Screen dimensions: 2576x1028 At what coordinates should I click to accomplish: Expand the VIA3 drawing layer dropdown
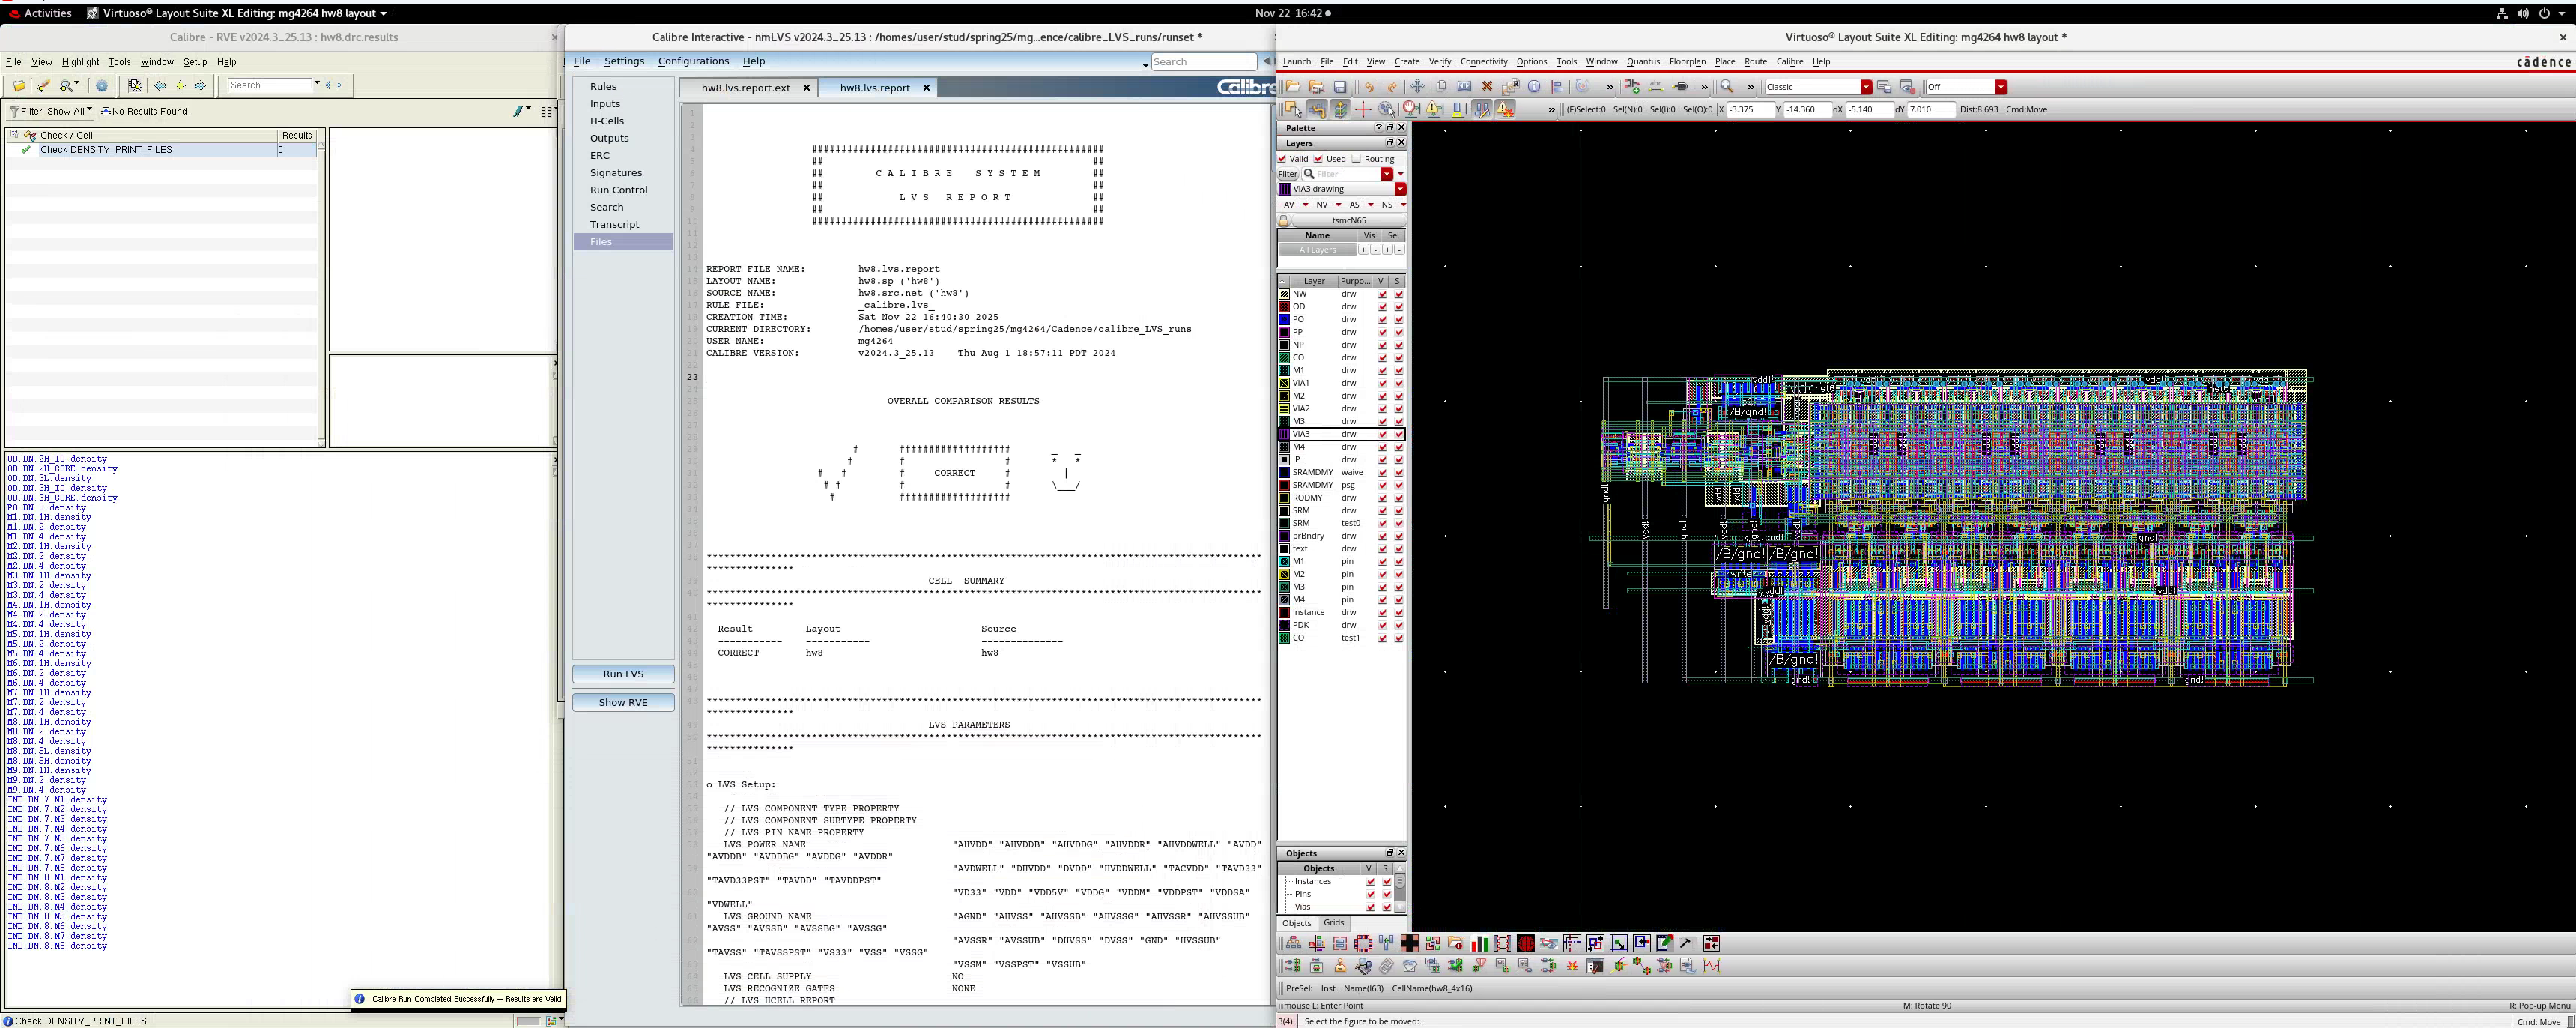(1400, 189)
